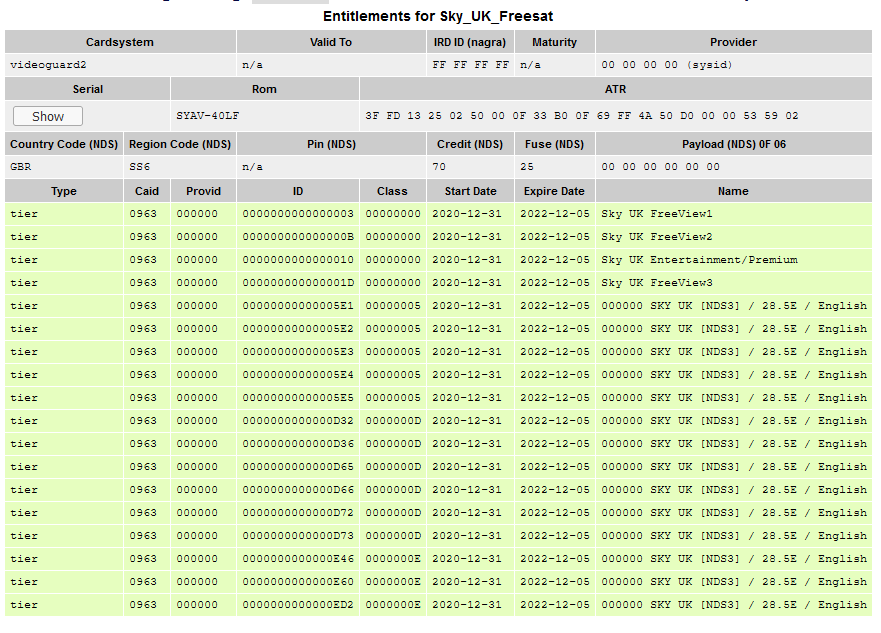Viewport: 881px width, 633px height.
Task: Select tier ID 0000000000000D32
Action: point(298,421)
